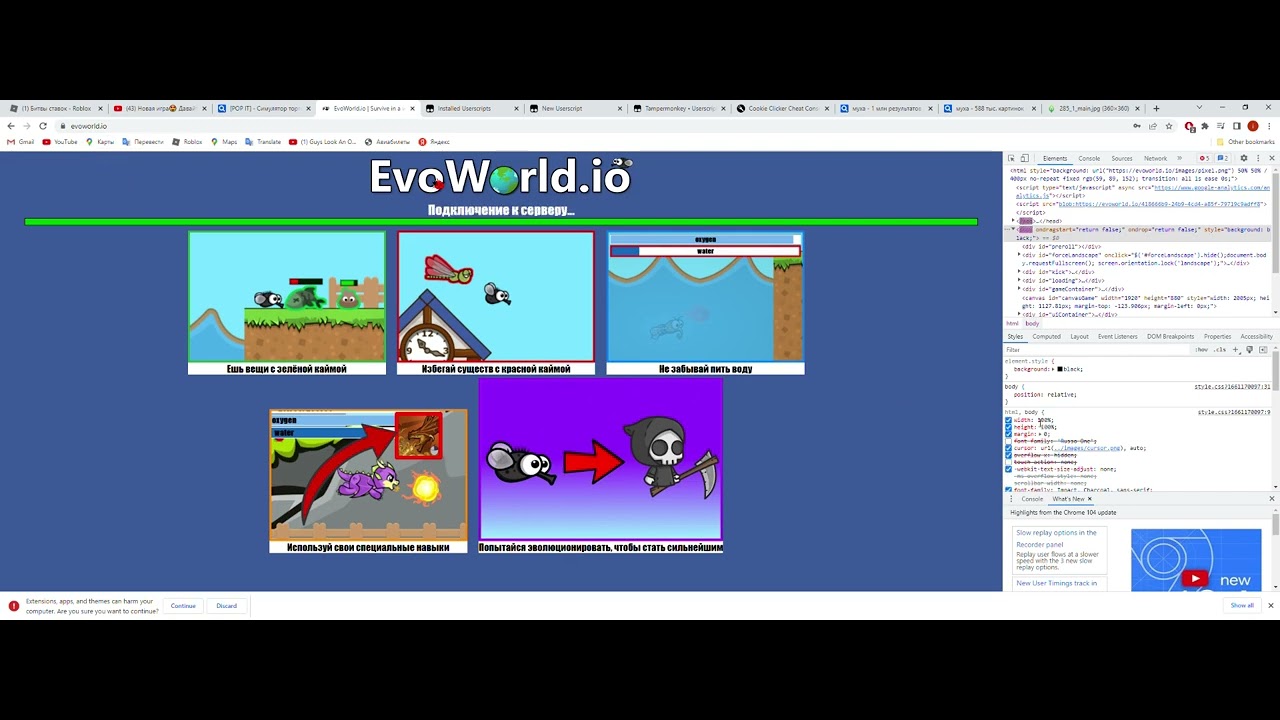Expand the div id="kick" node
The height and width of the screenshot is (720, 1280).
coord(1019,272)
